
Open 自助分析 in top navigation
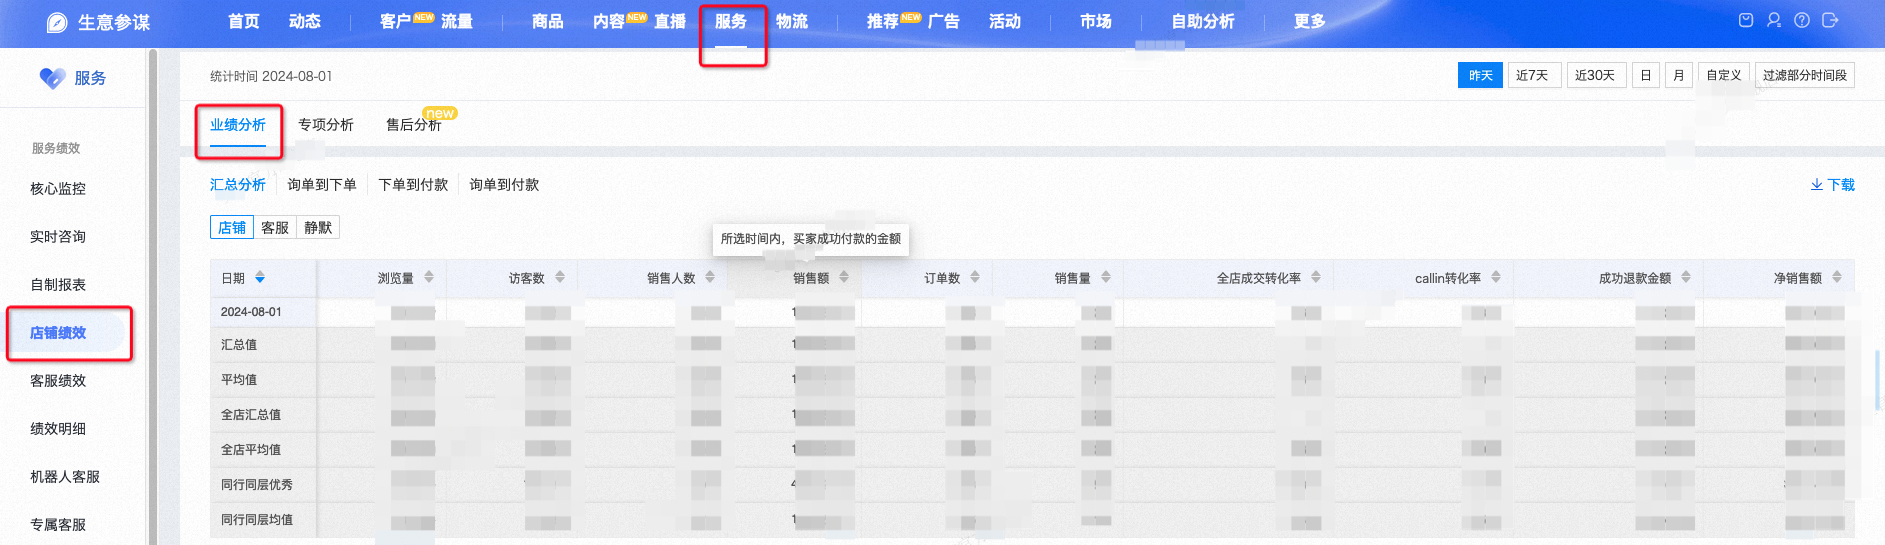[1203, 21]
